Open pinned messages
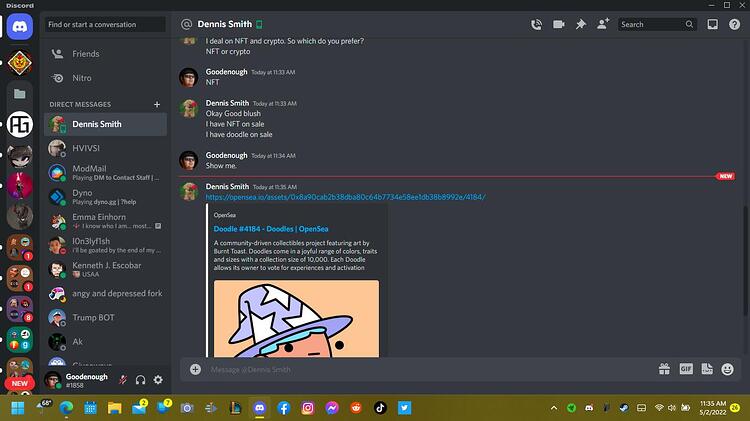 (x=581, y=24)
